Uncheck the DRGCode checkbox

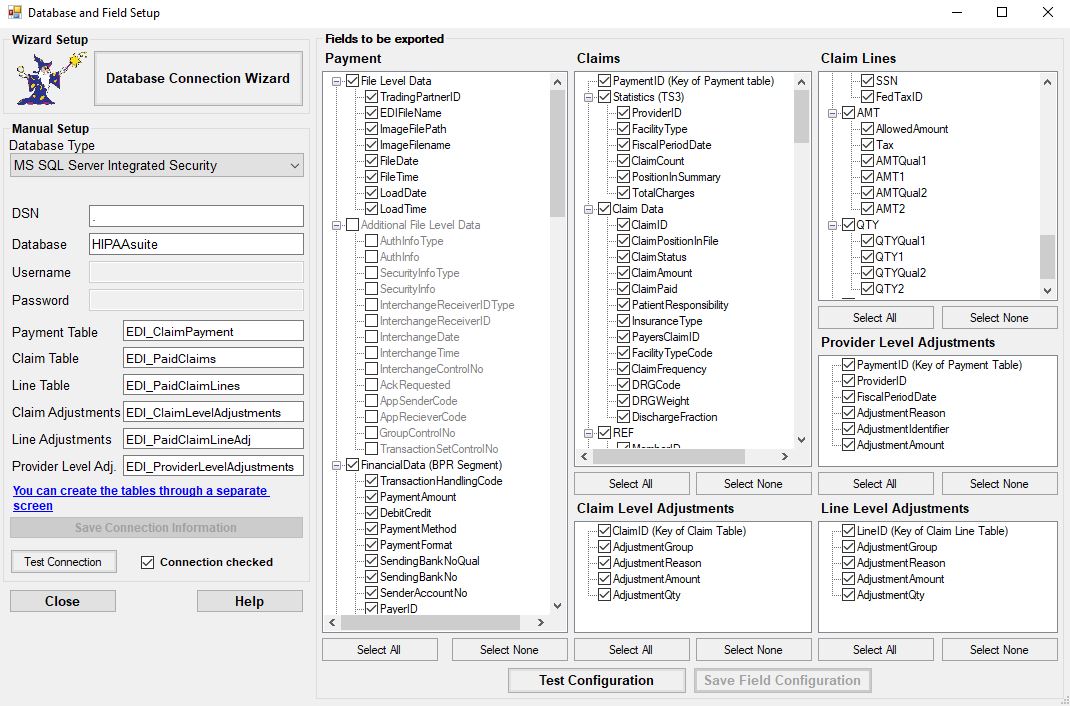pyautogui.click(x=623, y=385)
